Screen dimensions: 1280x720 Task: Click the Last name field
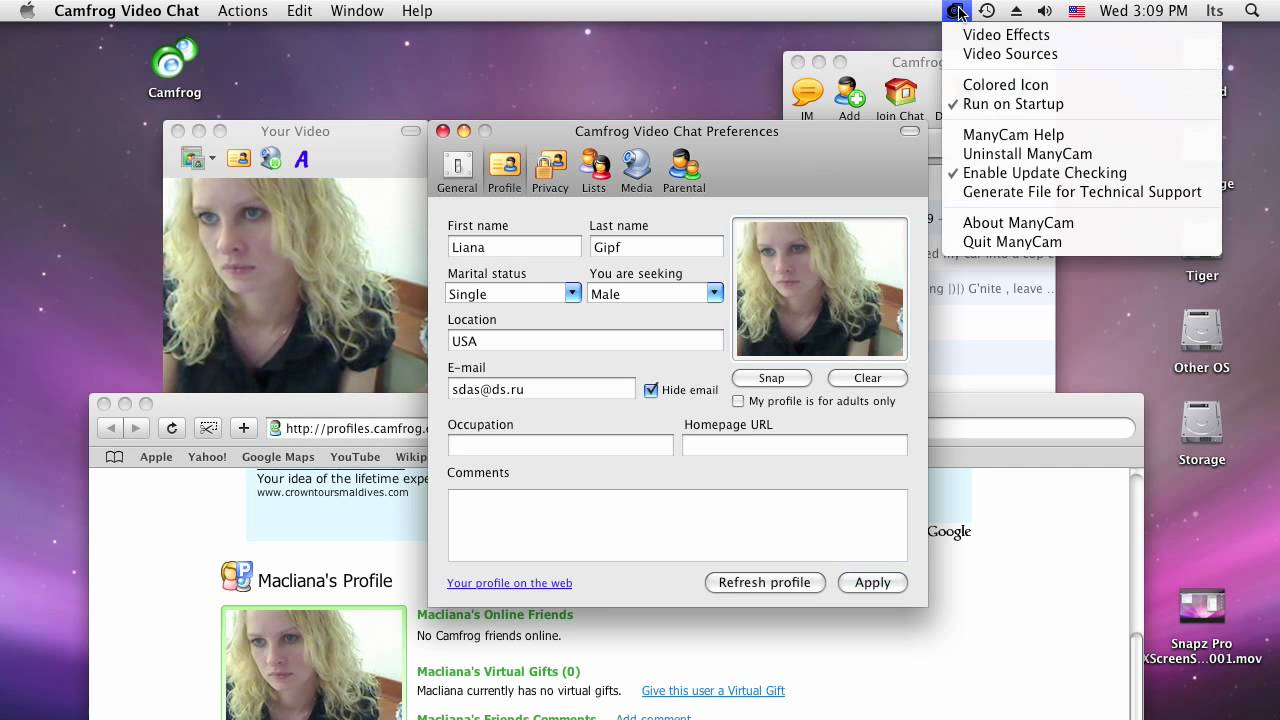click(x=656, y=247)
